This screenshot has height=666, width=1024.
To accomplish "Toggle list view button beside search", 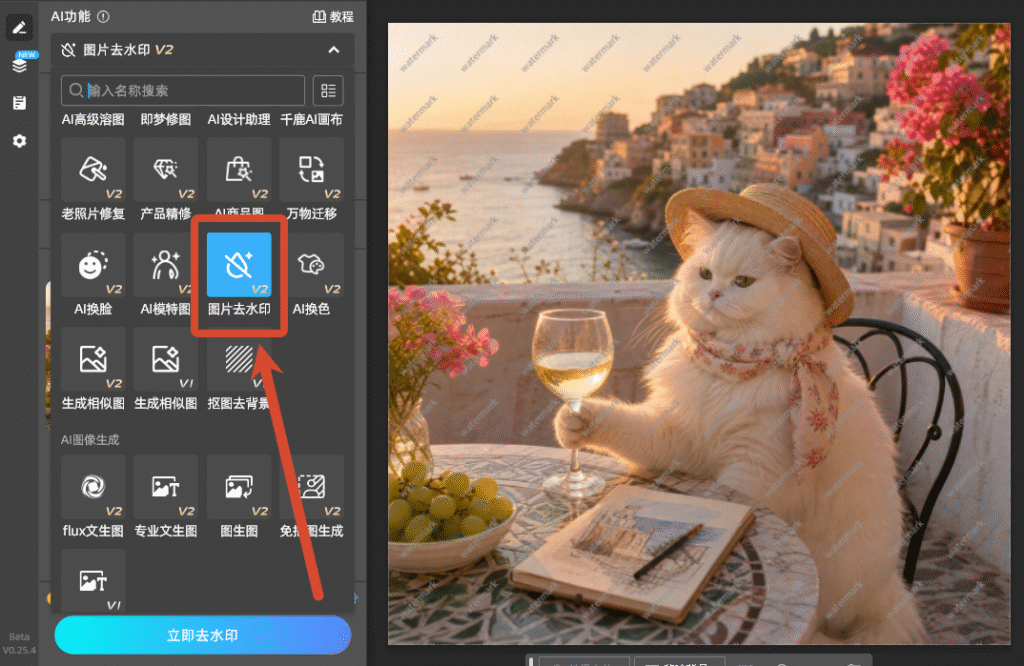I will tap(328, 90).
